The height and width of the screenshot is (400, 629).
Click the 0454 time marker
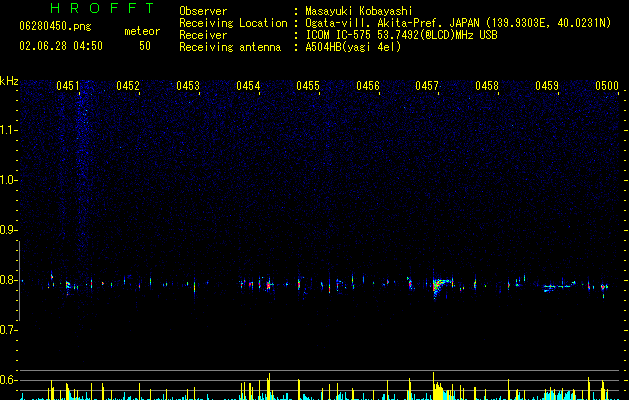pyautogui.click(x=248, y=86)
